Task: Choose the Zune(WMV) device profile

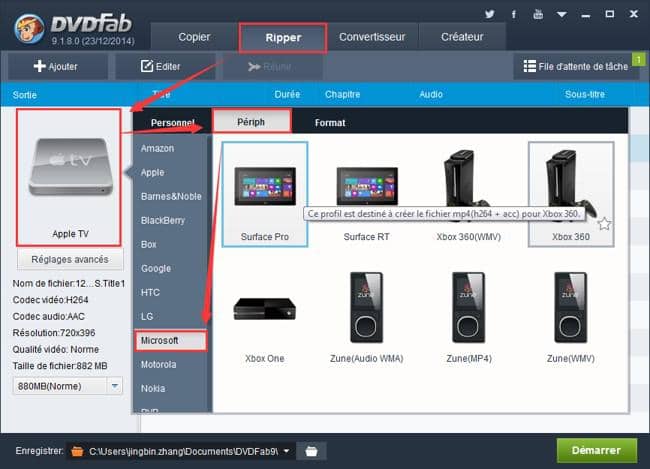Action: coord(571,317)
